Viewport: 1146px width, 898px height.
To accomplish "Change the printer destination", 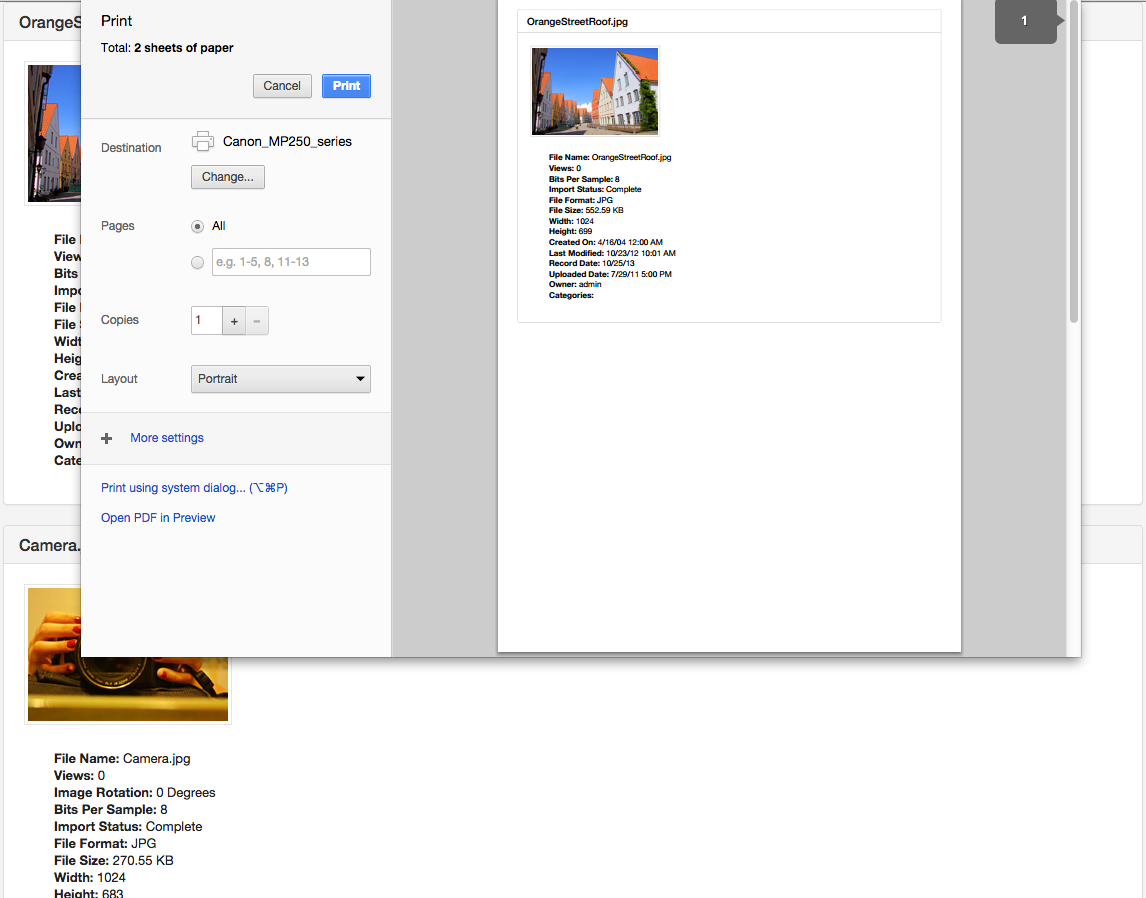I will point(228,177).
